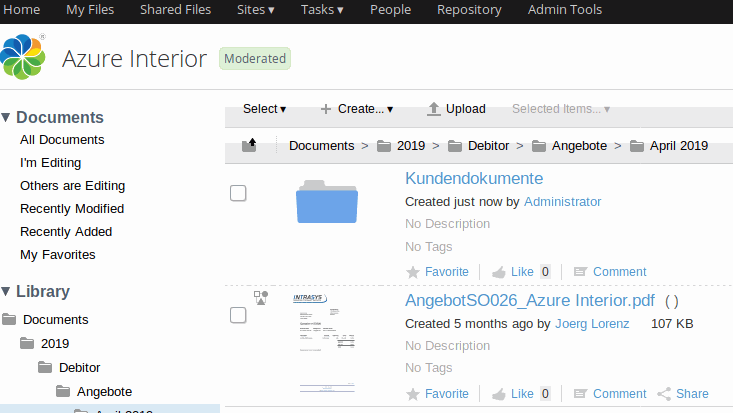Viewport: 733px width, 413px height.
Task: Click the Upload button
Action: pyautogui.click(x=456, y=109)
